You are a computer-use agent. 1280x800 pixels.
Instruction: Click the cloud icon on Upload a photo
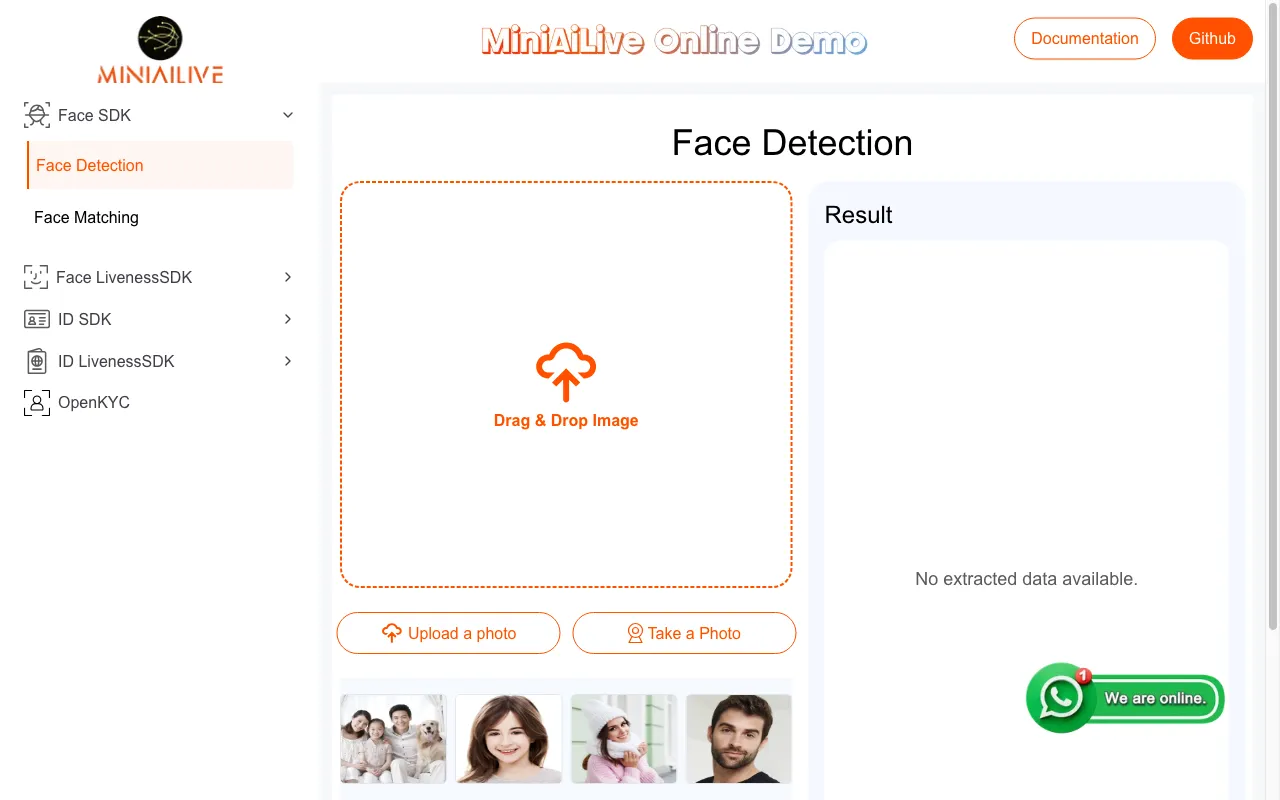pyautogui.click(x=392, y=633)
